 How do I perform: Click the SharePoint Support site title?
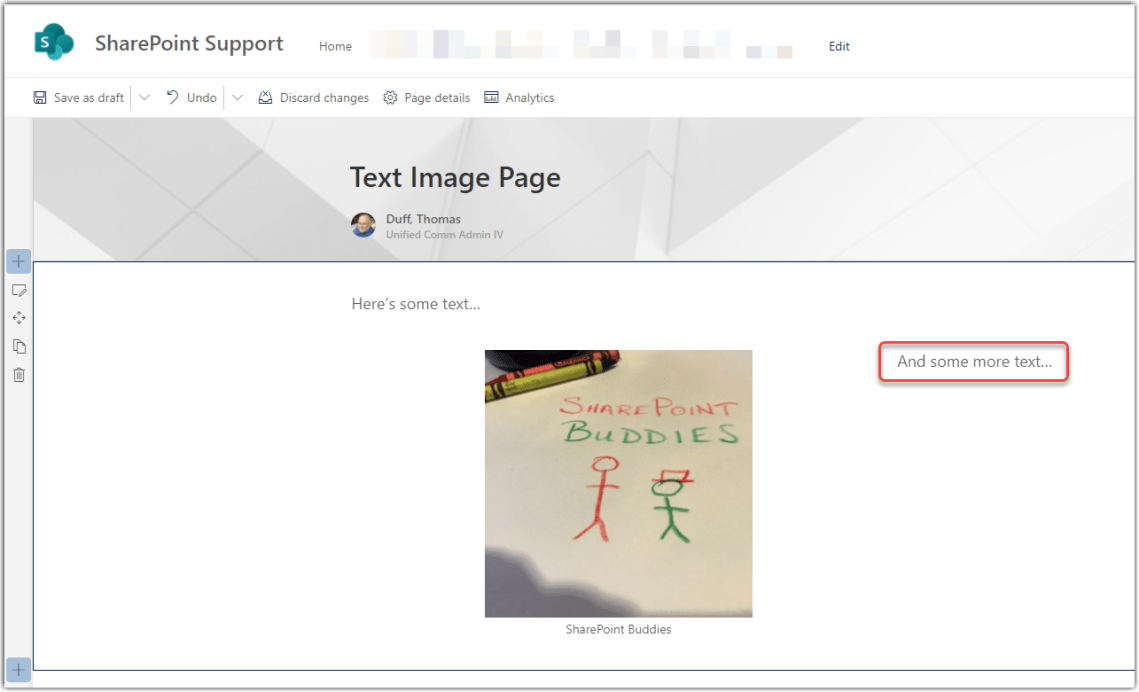(x=188, y=43)
